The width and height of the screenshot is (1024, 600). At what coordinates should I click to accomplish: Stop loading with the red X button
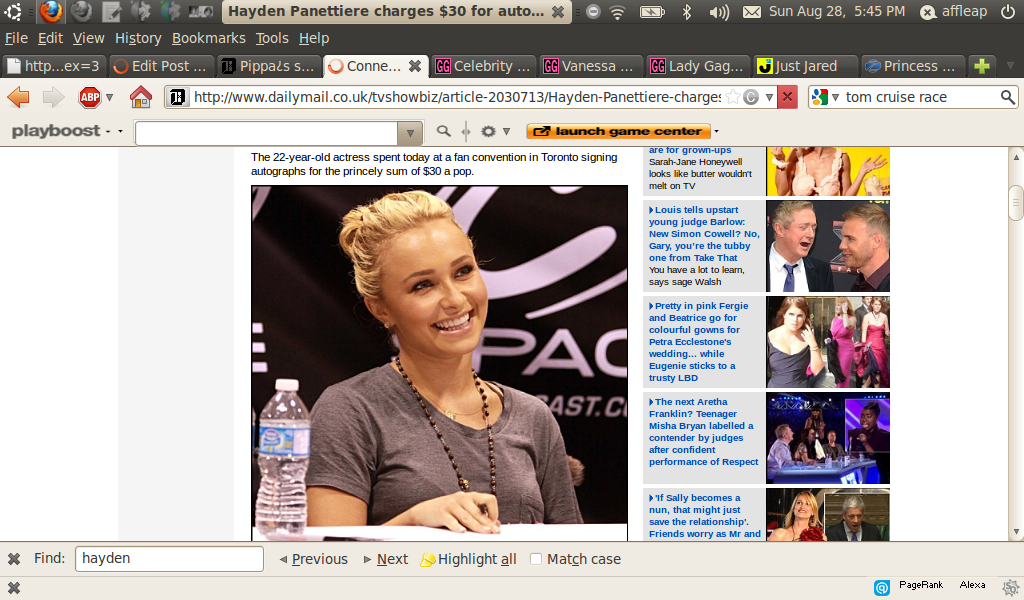point(788,97)
